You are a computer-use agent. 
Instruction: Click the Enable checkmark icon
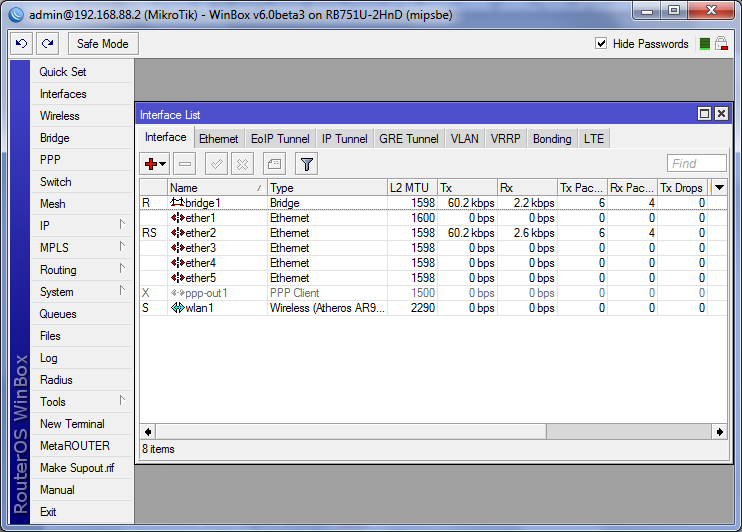(216, 164)
